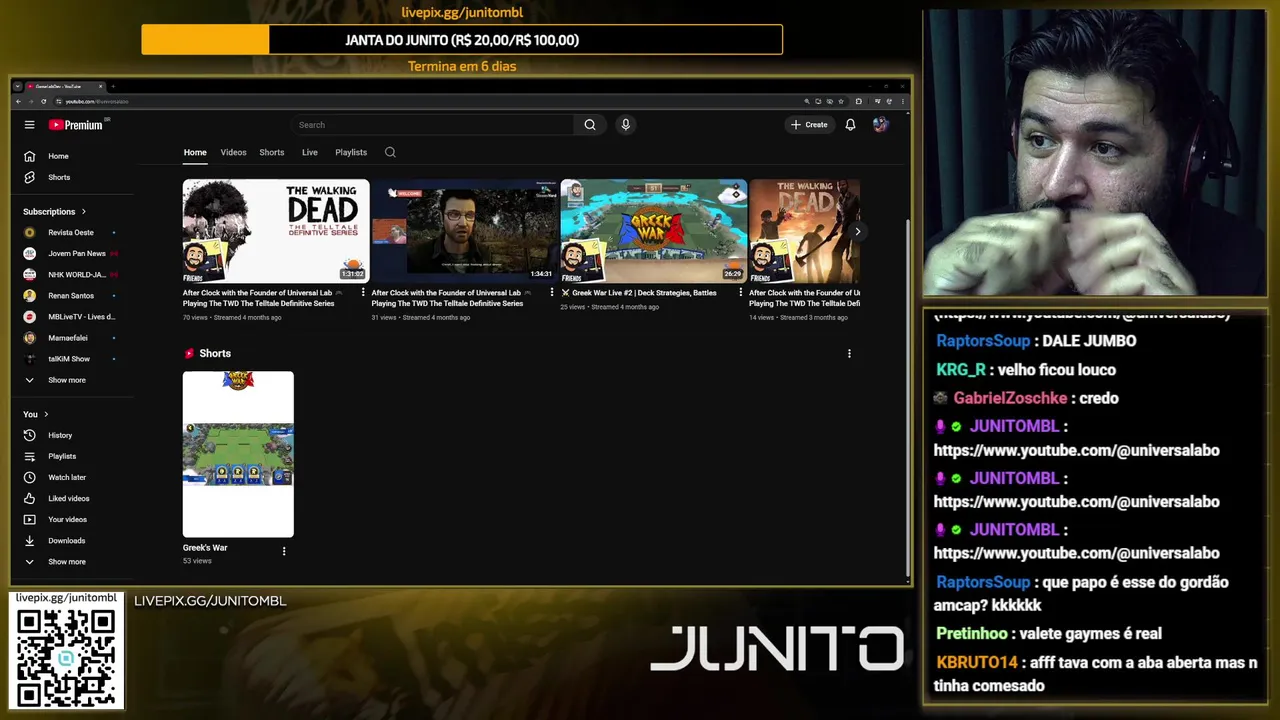Click the first JUNITOMBL universalabo chat link
Image resolution: width=1280 pixels, height=720 pixels.
pyautogui.click(x=1076, y=450)
